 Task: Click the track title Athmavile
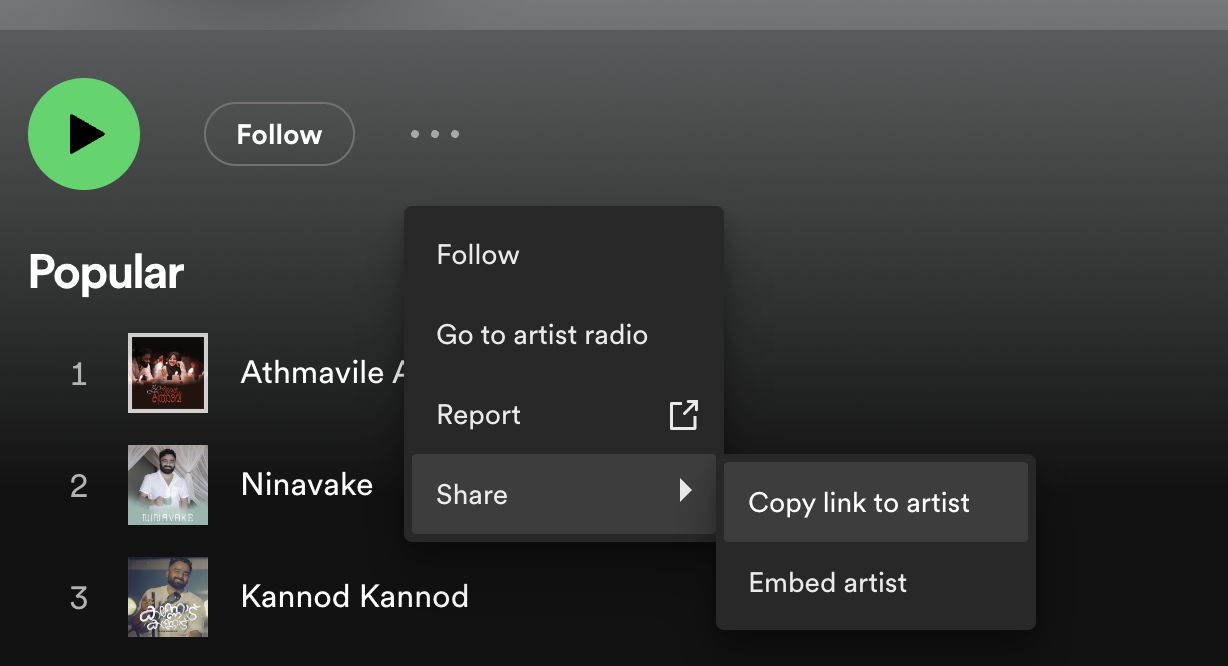(x=320, y=373)
